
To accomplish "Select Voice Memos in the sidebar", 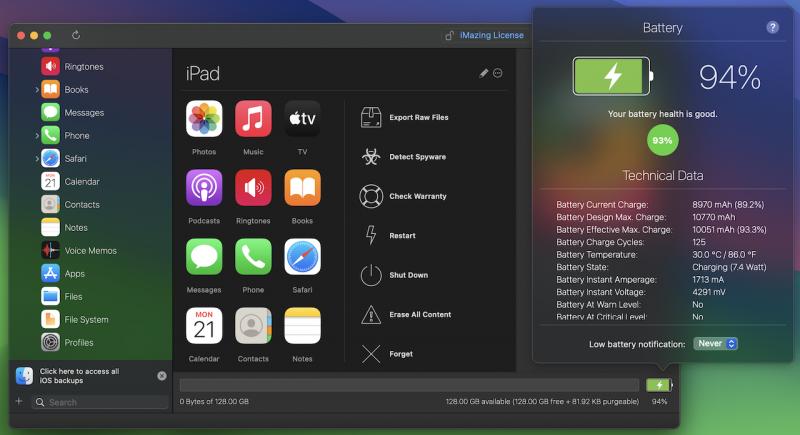I will (x=79, y=250).
